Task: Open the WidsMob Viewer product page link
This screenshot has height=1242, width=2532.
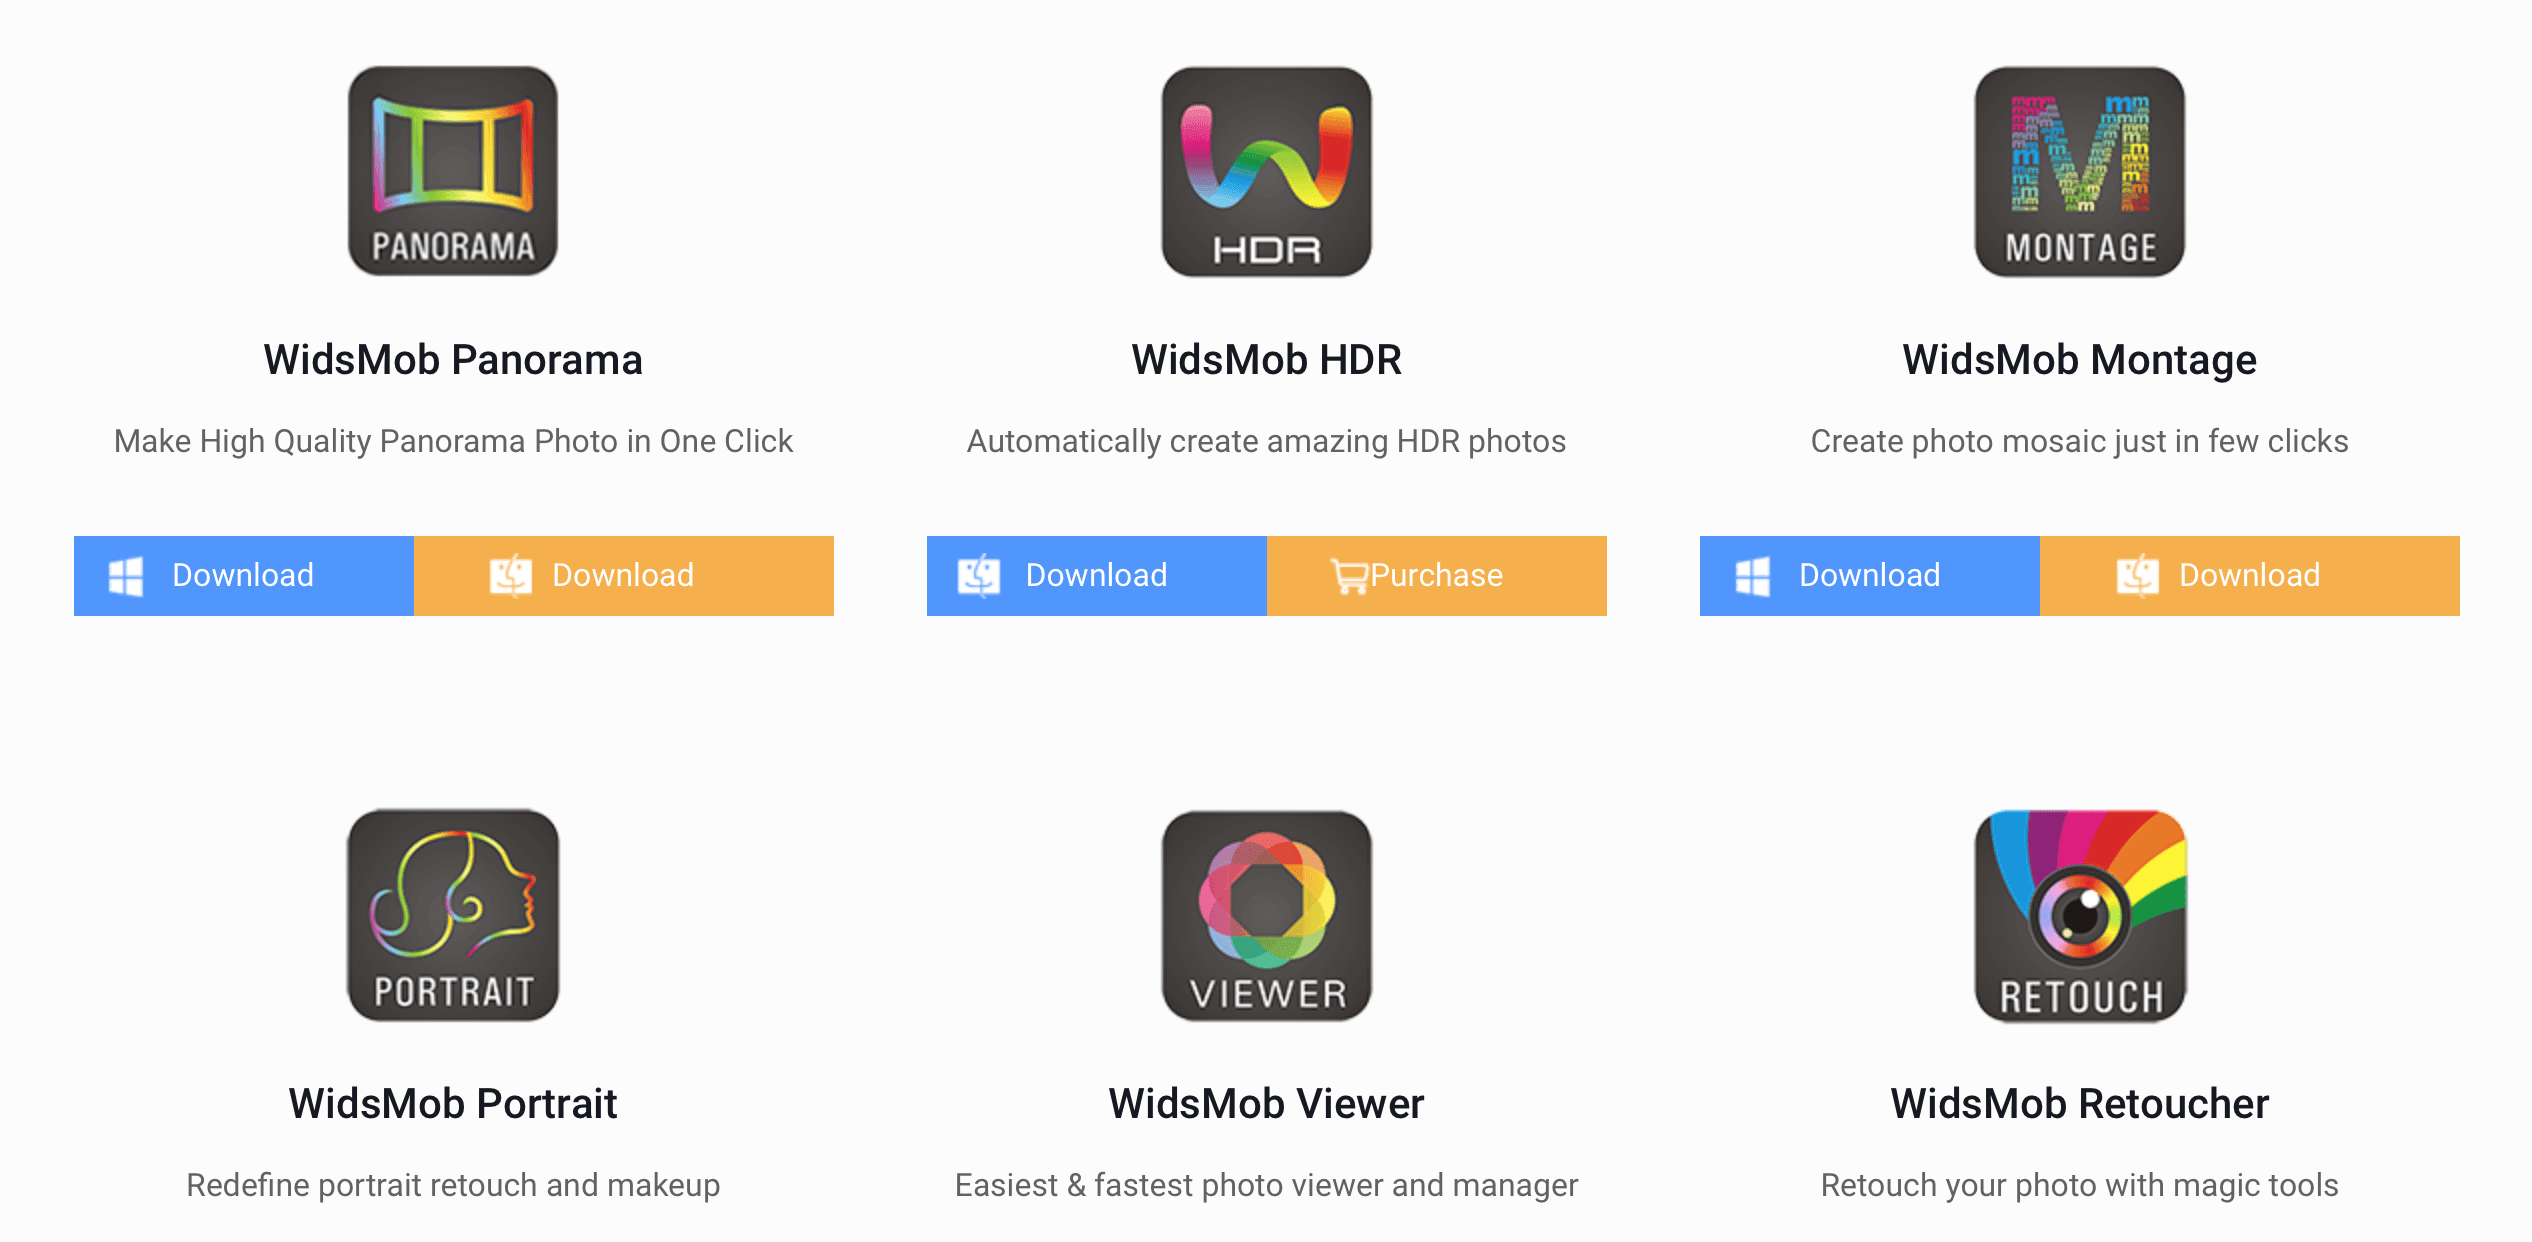Action: [x=1264, y=1104]
